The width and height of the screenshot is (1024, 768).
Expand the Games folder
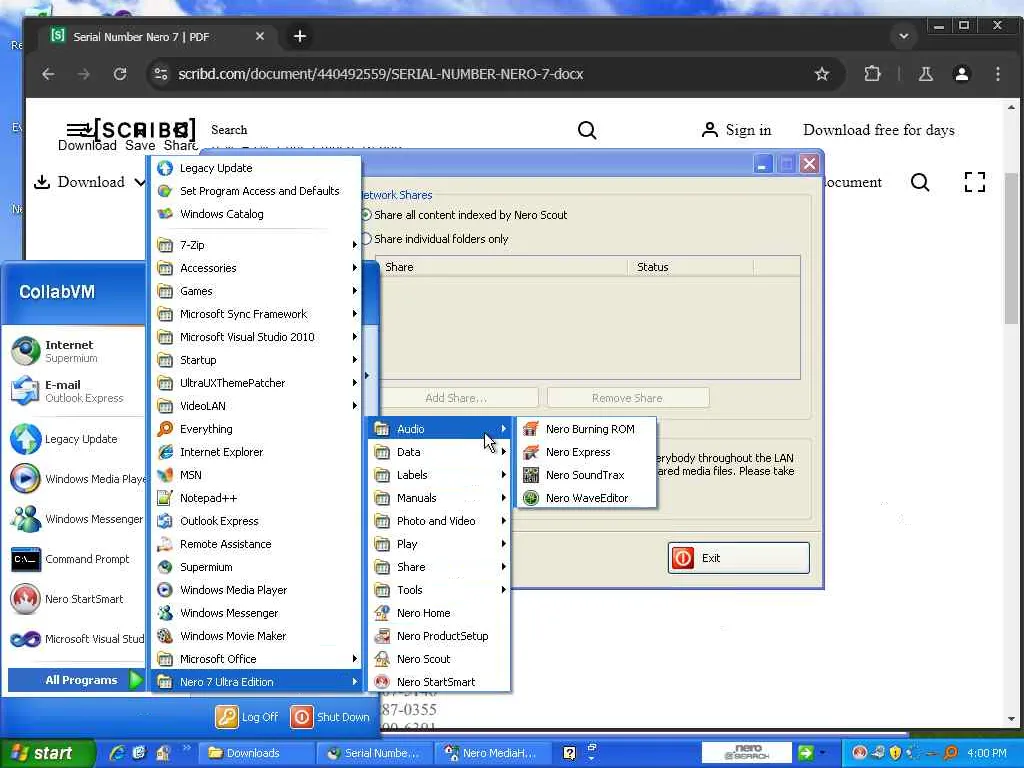(256, 291)
